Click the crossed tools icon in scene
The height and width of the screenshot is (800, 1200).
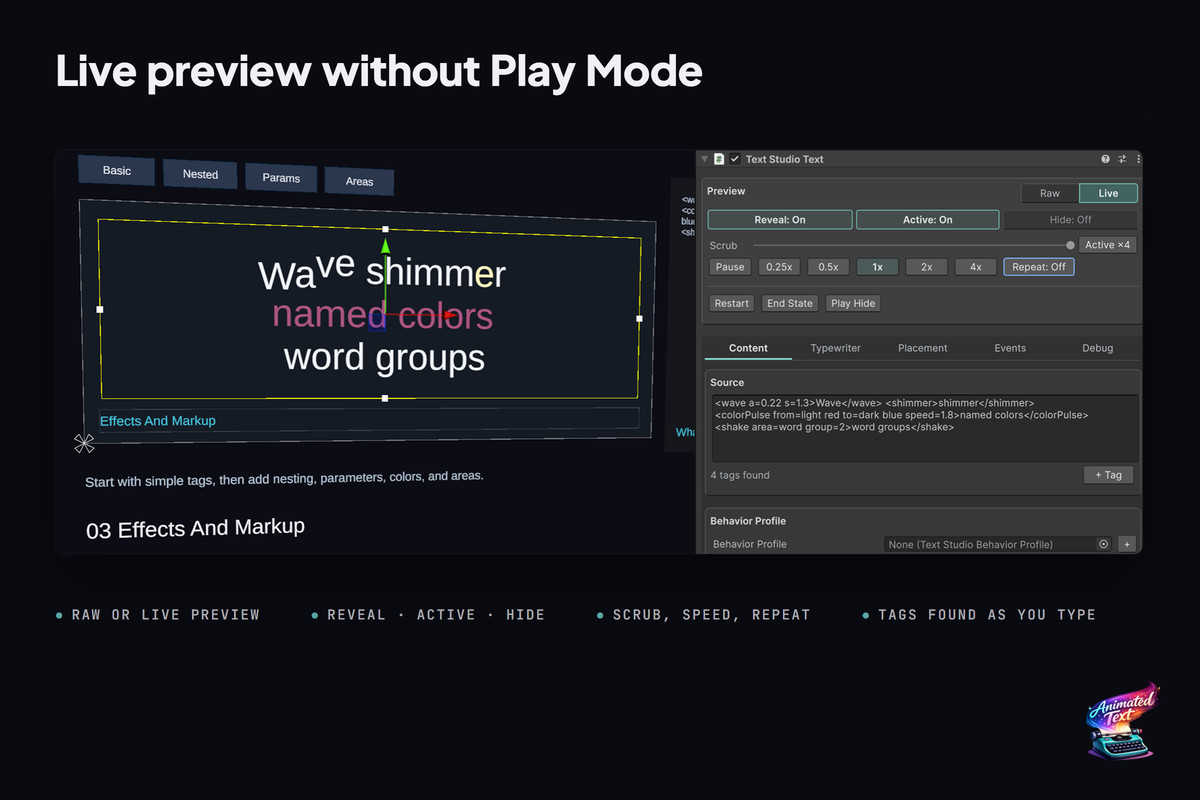tap(84, 443)
